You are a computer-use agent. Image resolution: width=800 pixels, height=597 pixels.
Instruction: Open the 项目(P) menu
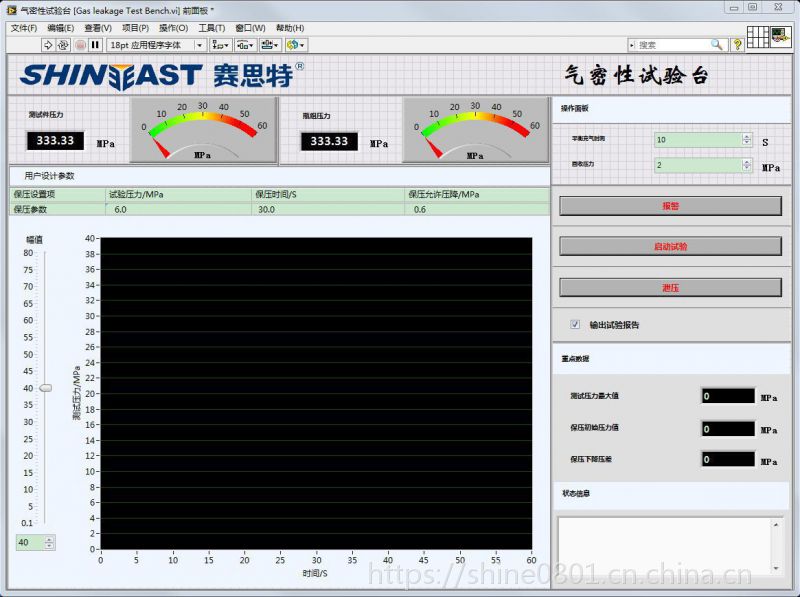[x=135, y=28]
